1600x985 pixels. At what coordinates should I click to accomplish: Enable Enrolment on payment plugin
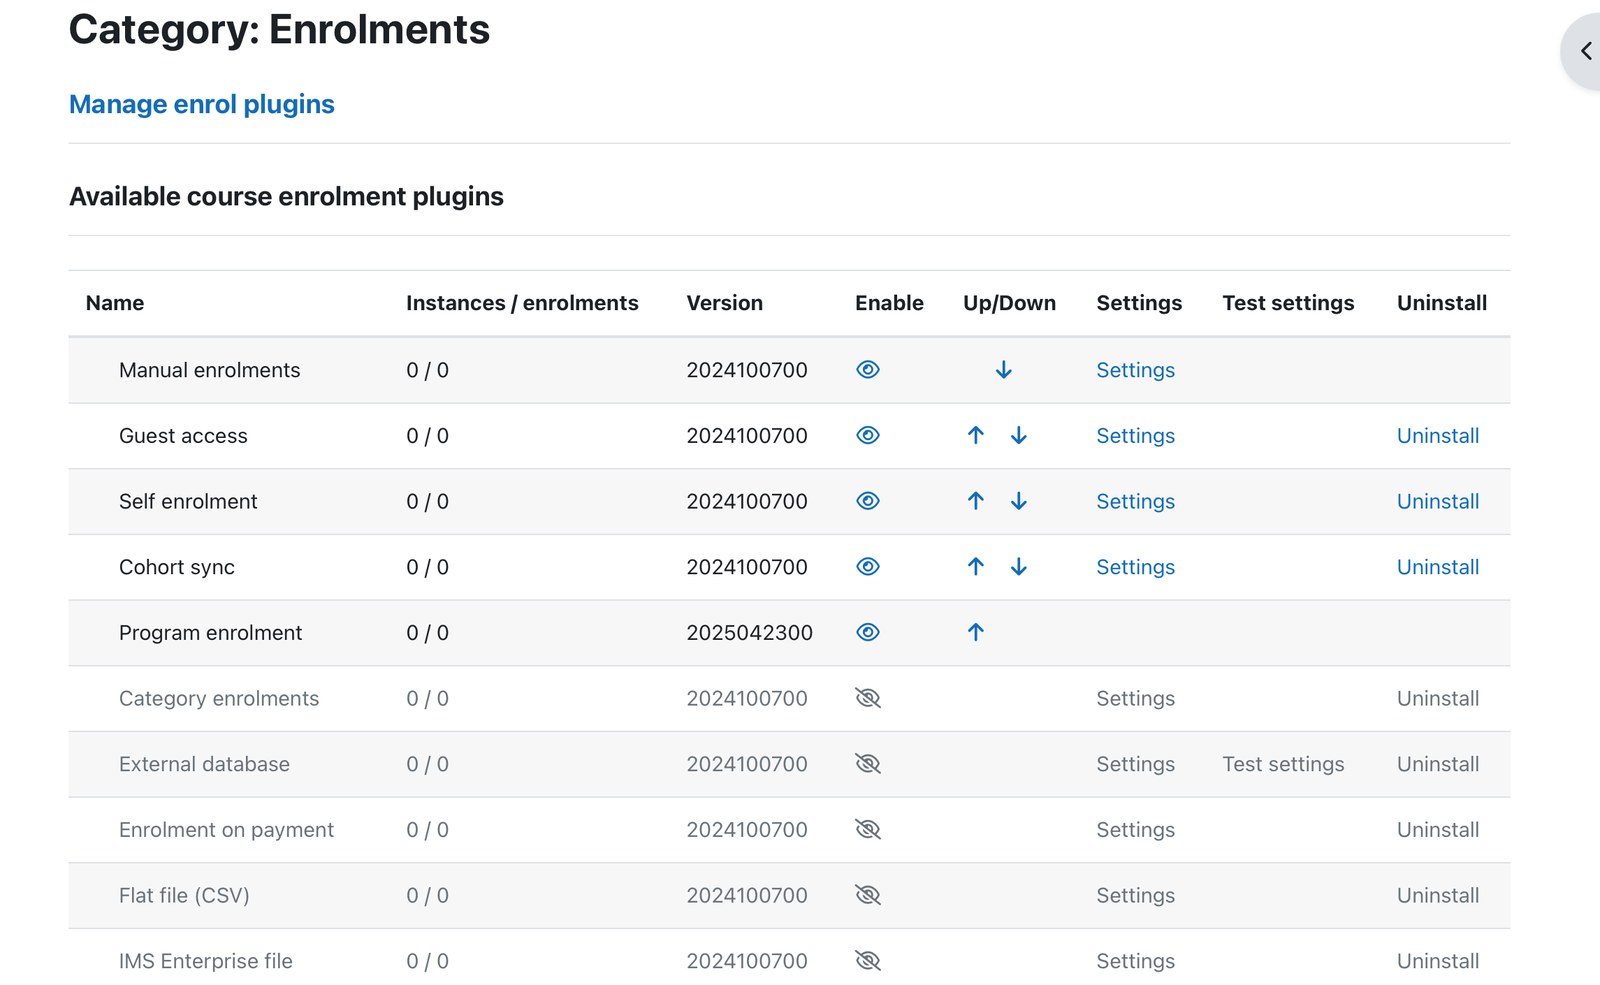coord(868,830)
